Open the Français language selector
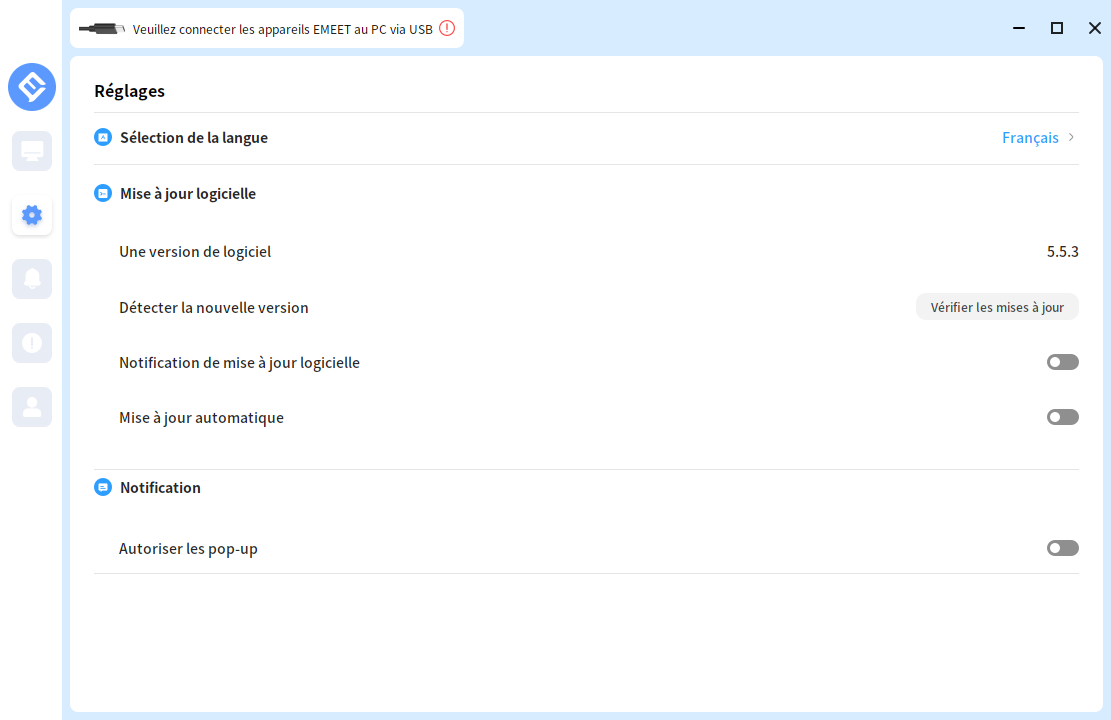This screenshot has width=1111, height=720. (x=1030, y=138)
